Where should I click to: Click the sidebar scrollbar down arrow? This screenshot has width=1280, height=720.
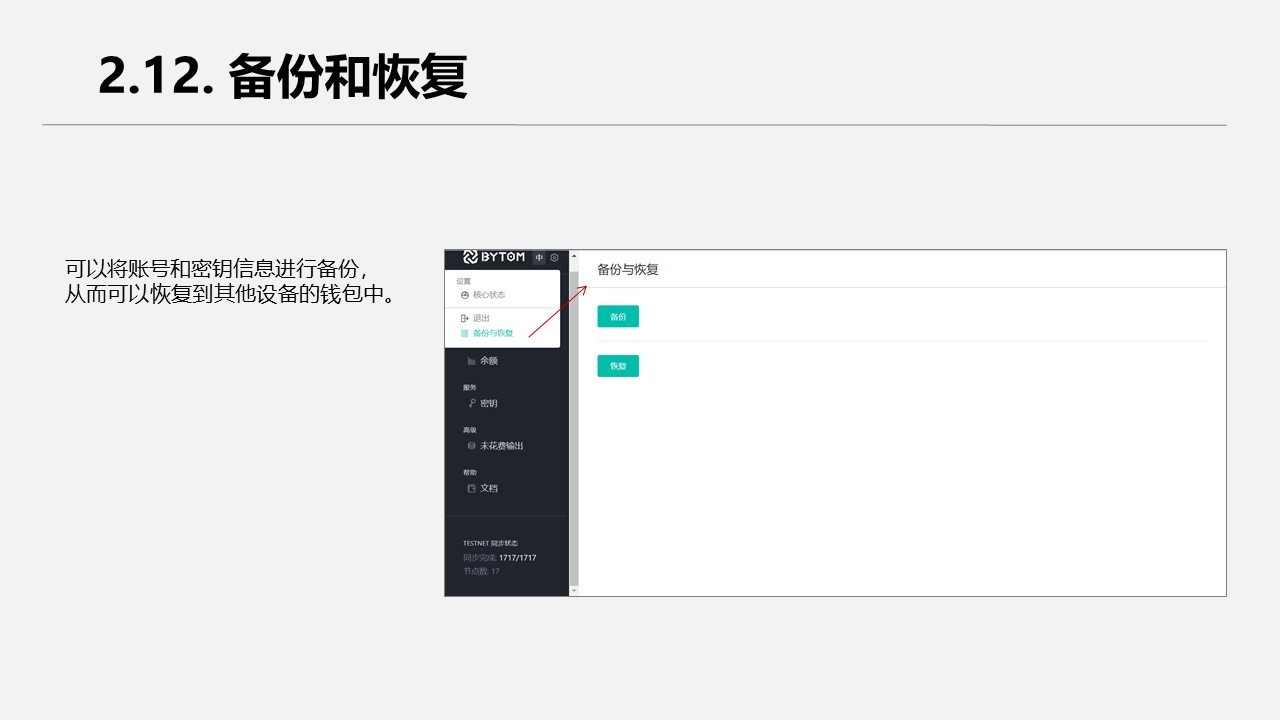(574, 591)
